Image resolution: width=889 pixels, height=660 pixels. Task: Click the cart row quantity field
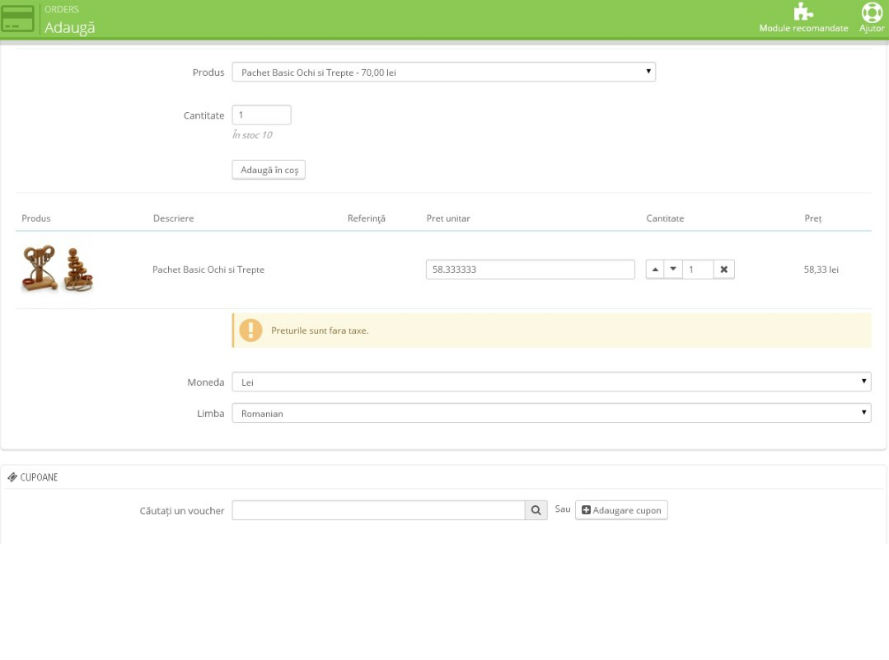tap(698, 270)
